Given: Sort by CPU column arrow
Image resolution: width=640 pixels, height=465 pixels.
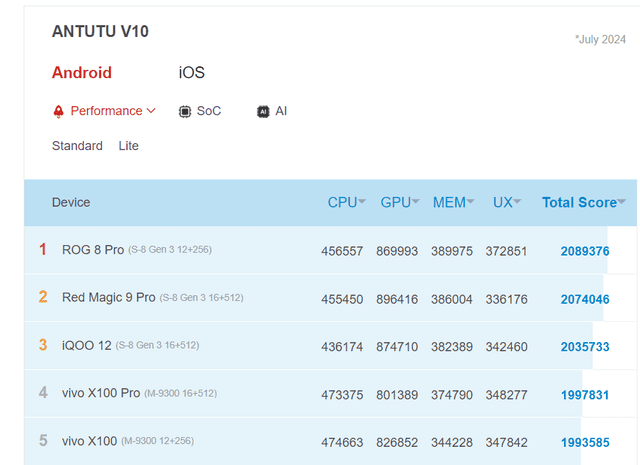Looking at the screenshot, I should [x=362, y=201].
